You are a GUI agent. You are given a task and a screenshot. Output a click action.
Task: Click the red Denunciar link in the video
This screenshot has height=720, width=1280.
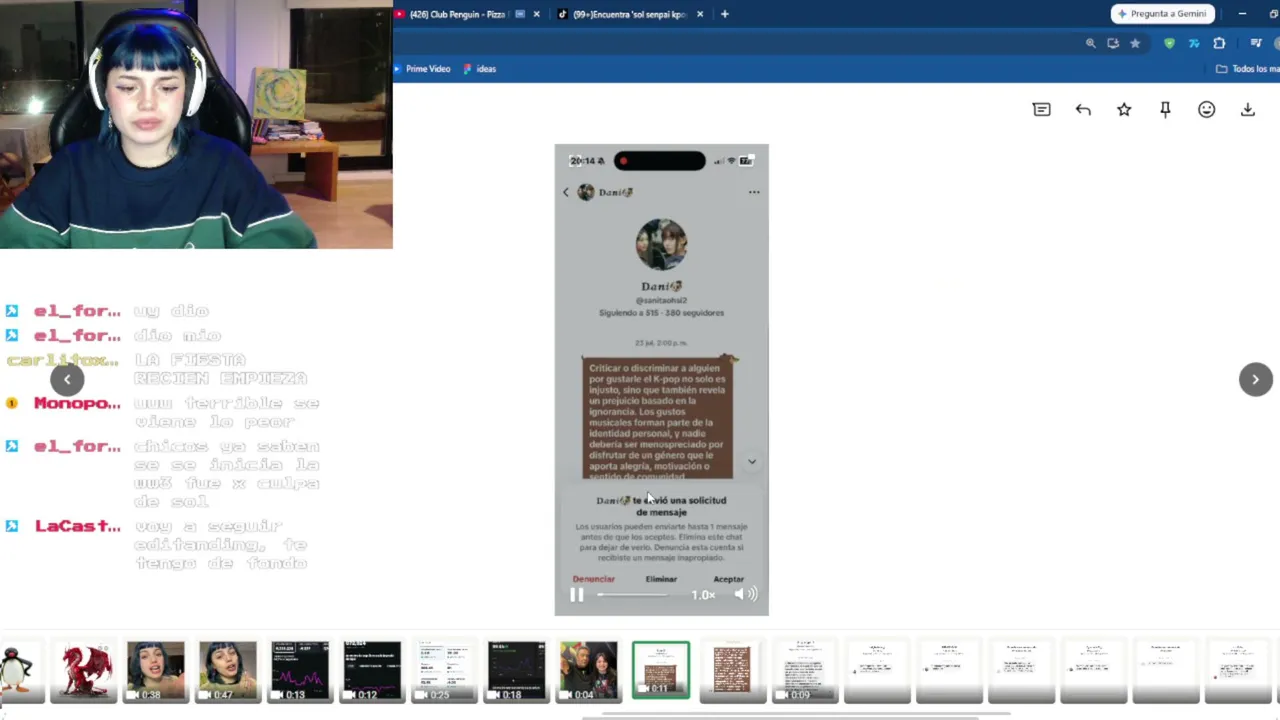tap(593, 579)
